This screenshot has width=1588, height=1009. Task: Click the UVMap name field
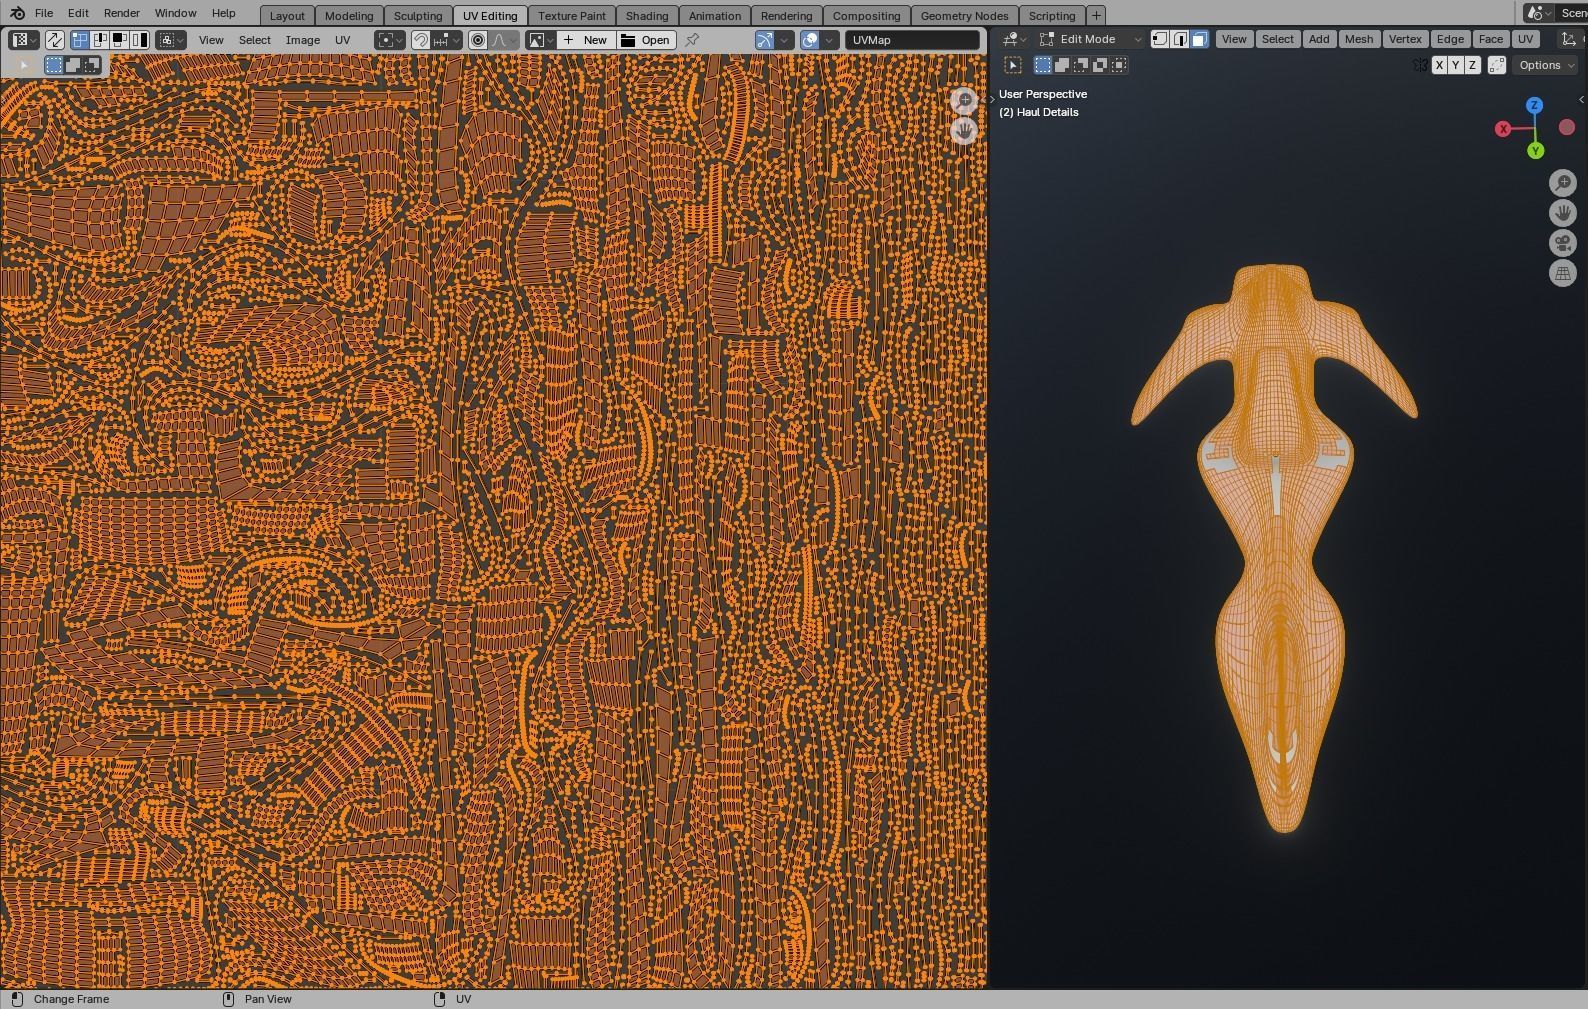point(913,40)
